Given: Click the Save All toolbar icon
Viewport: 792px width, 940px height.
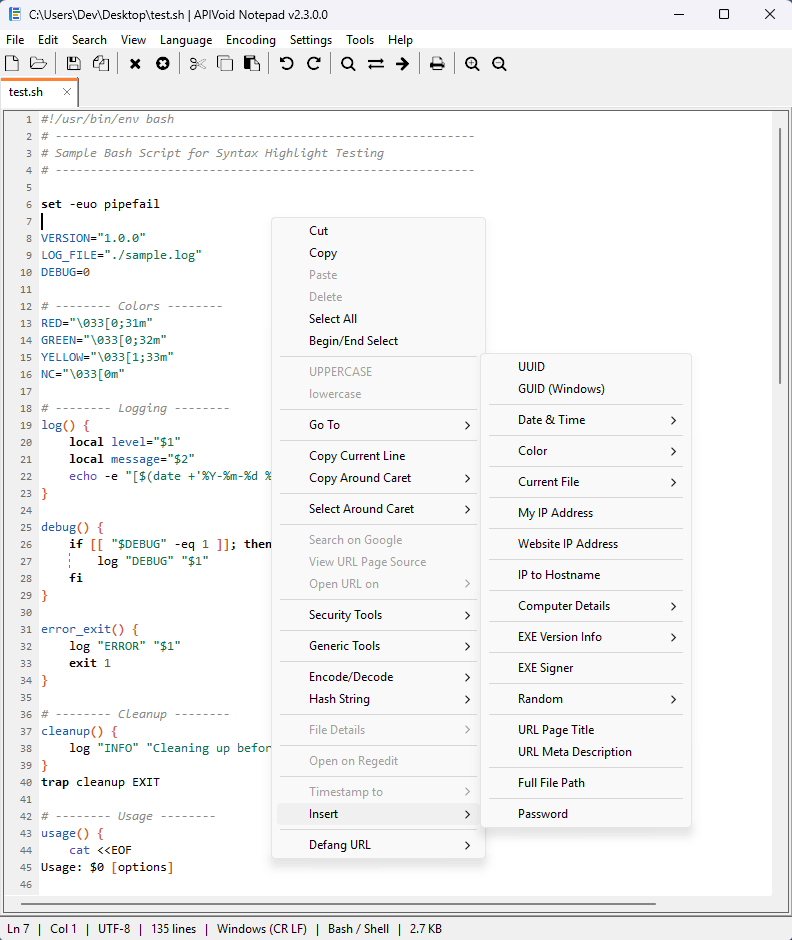Looking at the screenshot, I should point(101,63).
